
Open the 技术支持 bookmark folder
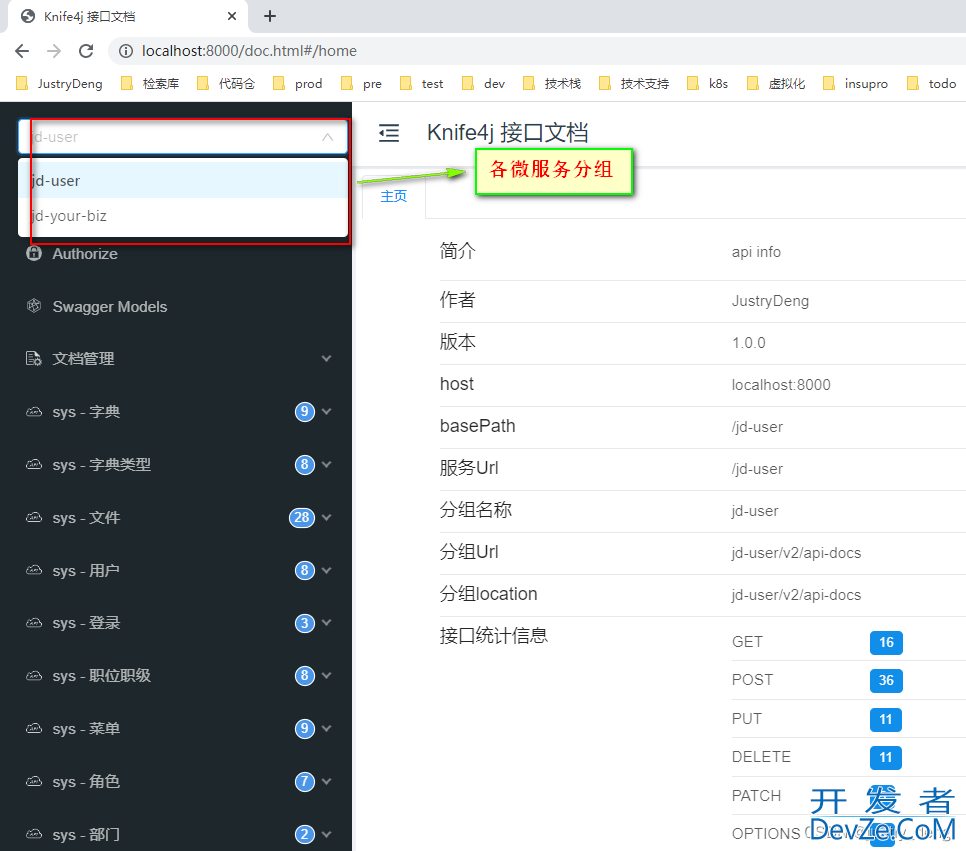point(634,84)
